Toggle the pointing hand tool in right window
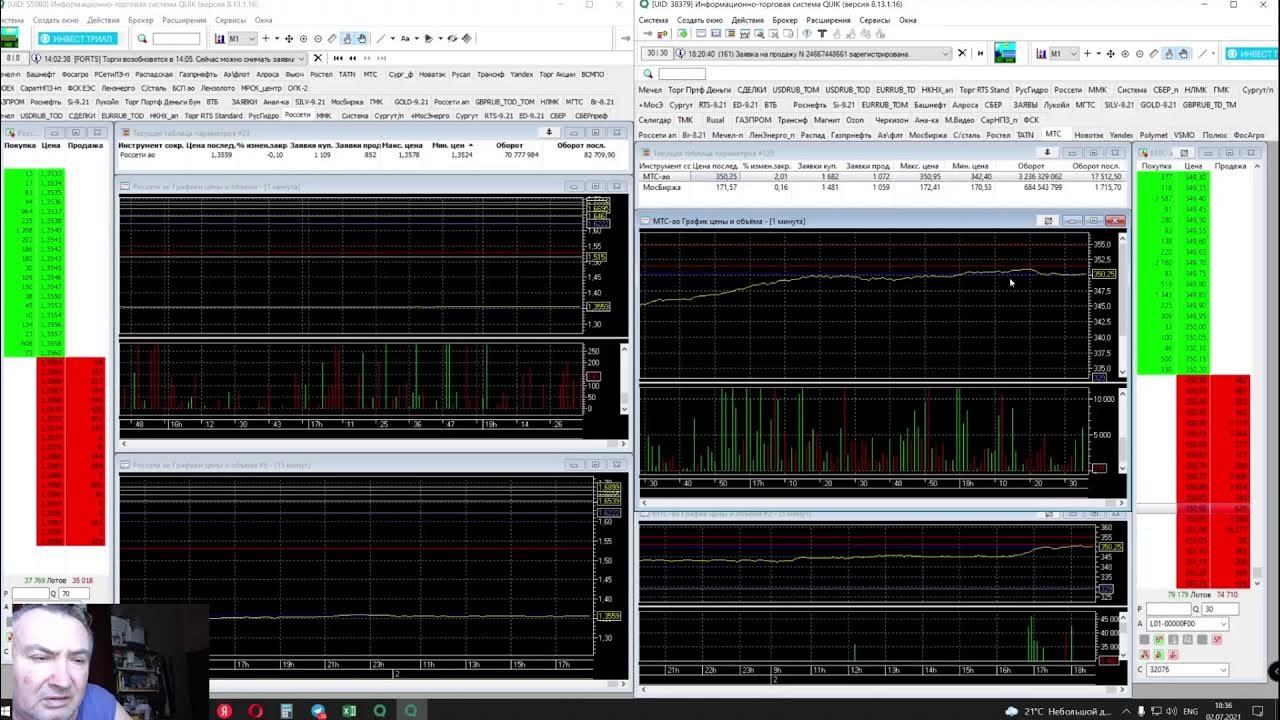Image resolution: width=1280 pixels, height=720 pixels. tap(1170, 54)
